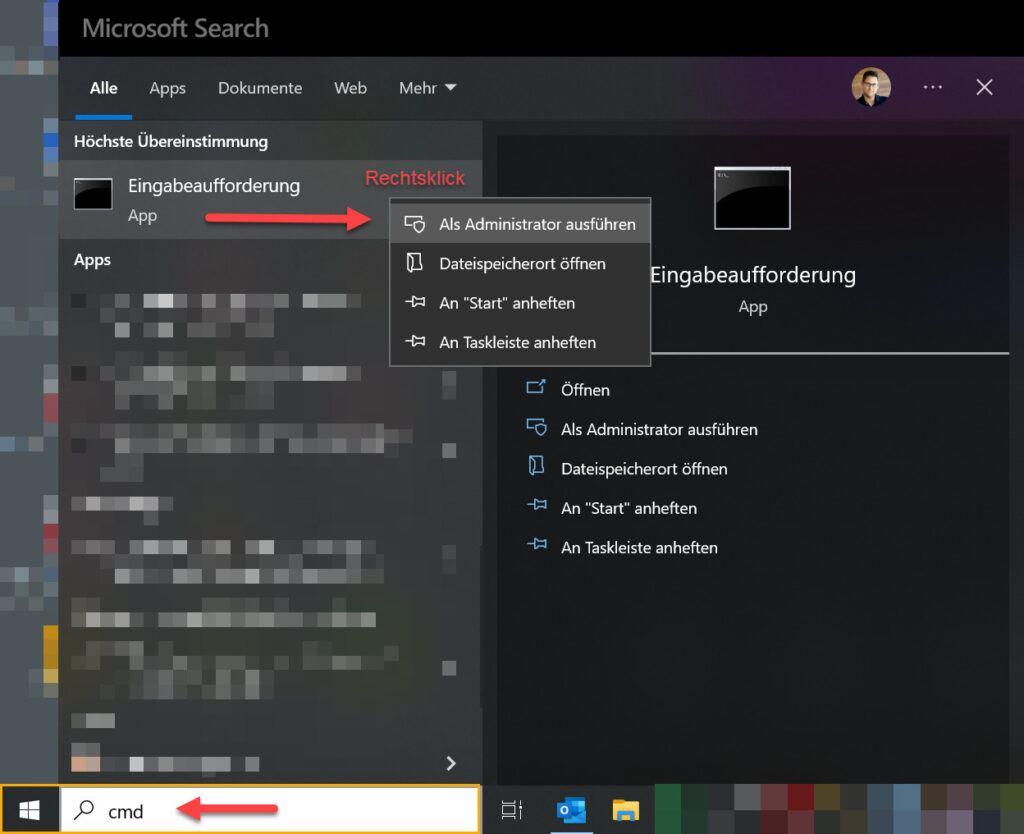
Task: Click the admin shield icon in preview pane
Action: click(x=536, y=427)
